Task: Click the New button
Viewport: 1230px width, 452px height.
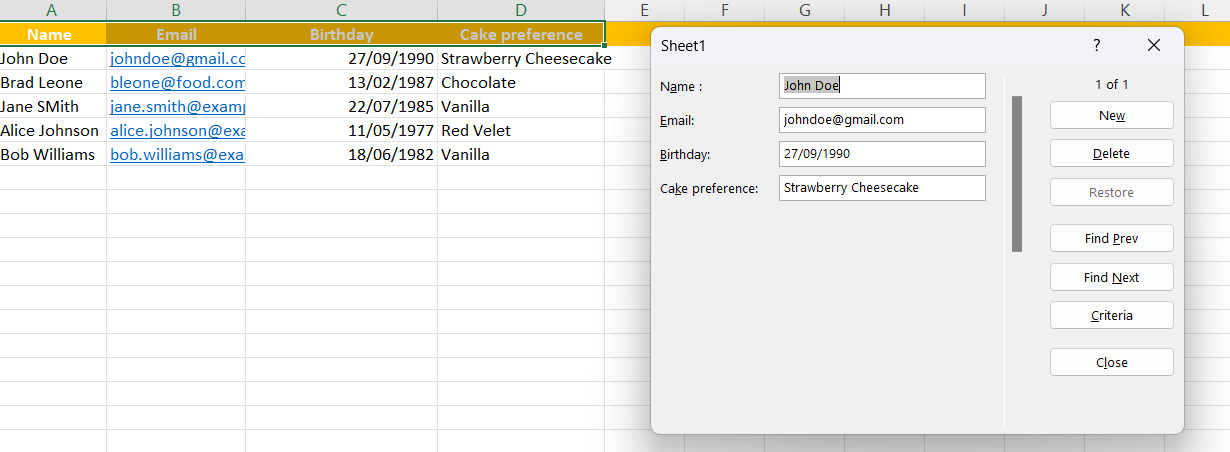Action: tap(1111, 115)
